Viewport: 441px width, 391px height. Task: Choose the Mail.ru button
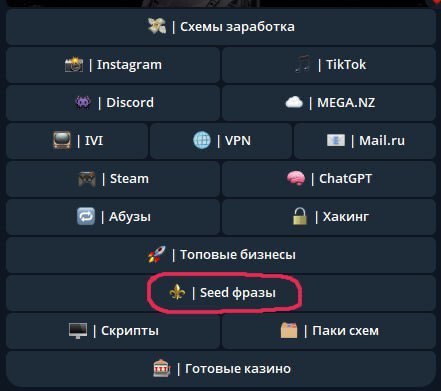coord(365,140)
